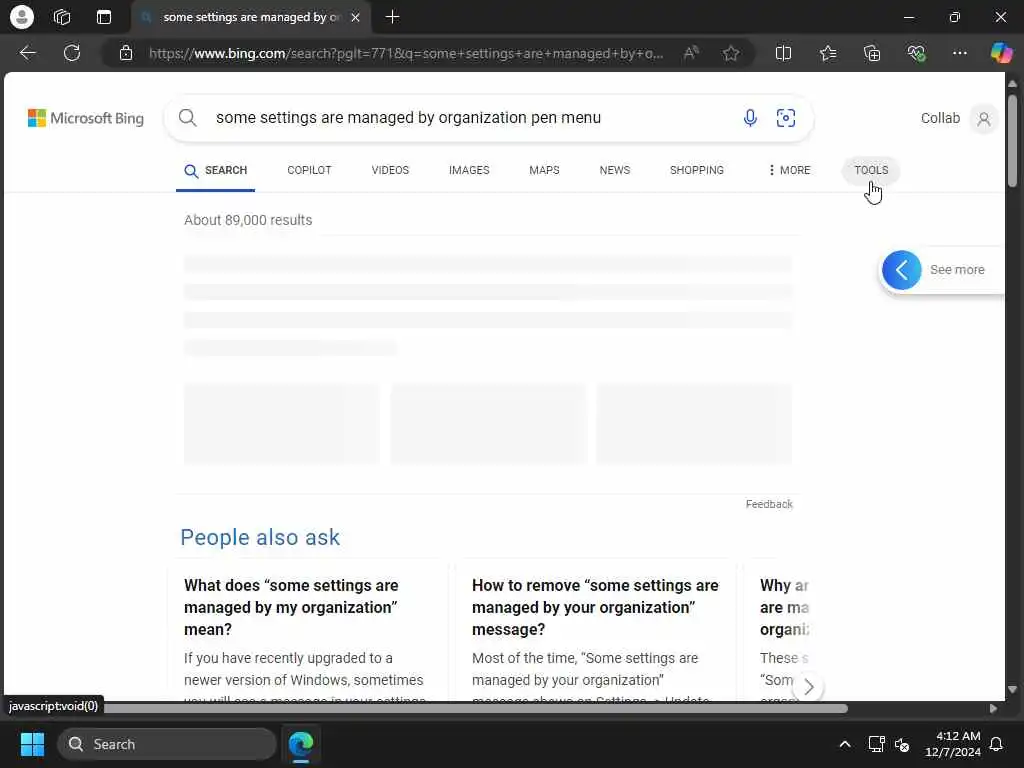Activate Read aloud icon in address bar

coord(691,53)
